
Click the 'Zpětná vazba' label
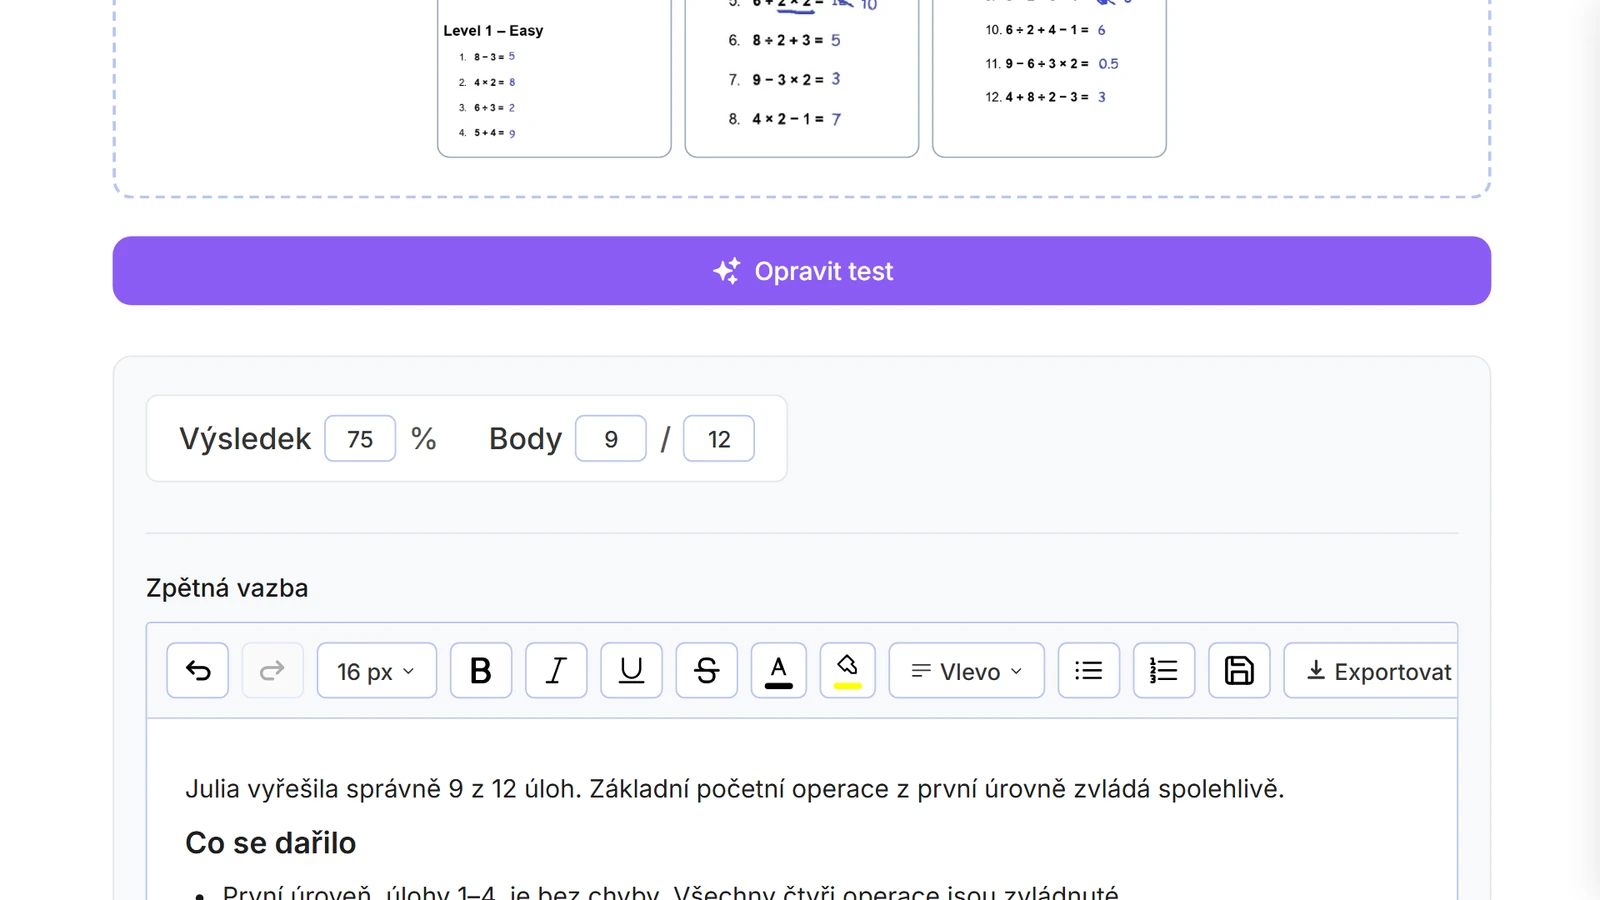227,588
